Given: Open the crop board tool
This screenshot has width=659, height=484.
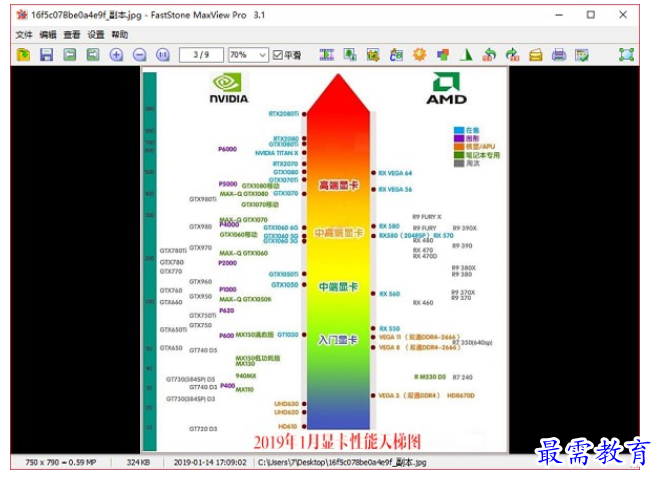Looking at the screenshot, I should [x=373, y=55].
